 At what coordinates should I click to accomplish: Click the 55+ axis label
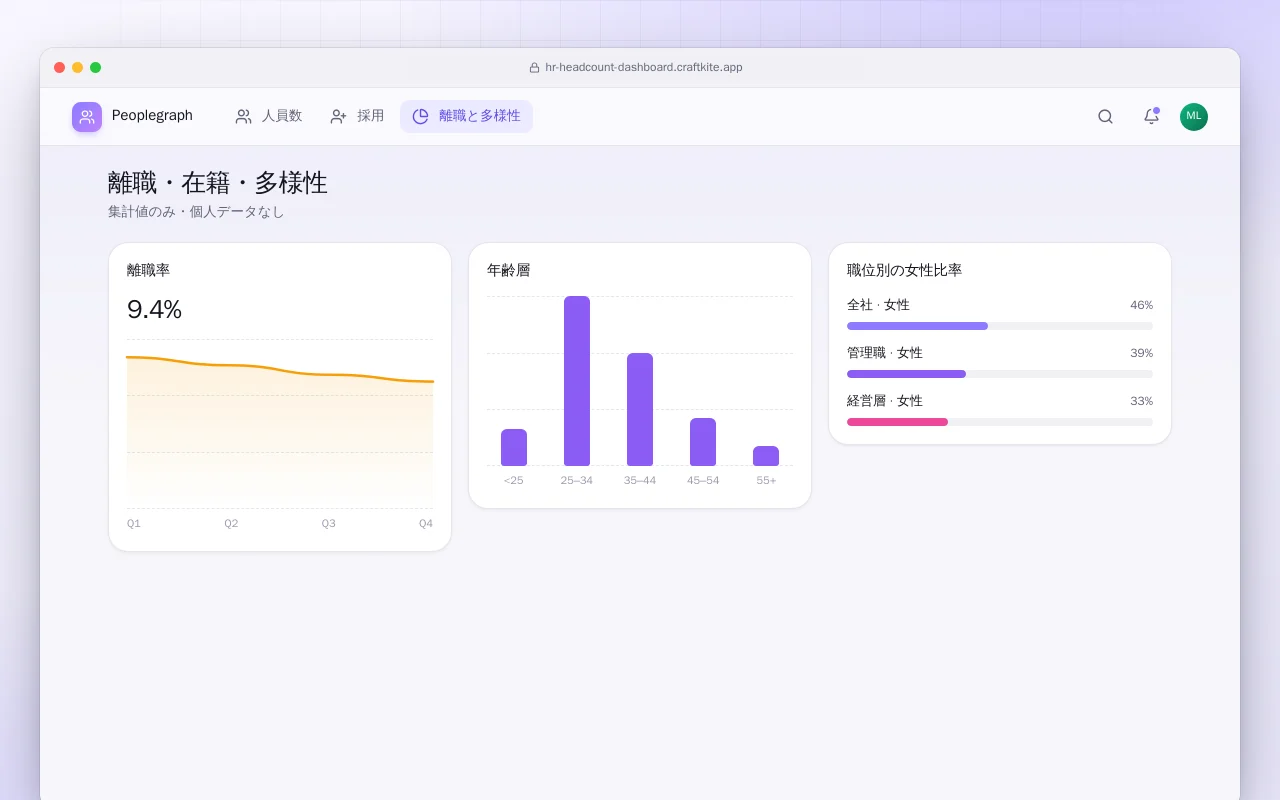click(766, 481)
